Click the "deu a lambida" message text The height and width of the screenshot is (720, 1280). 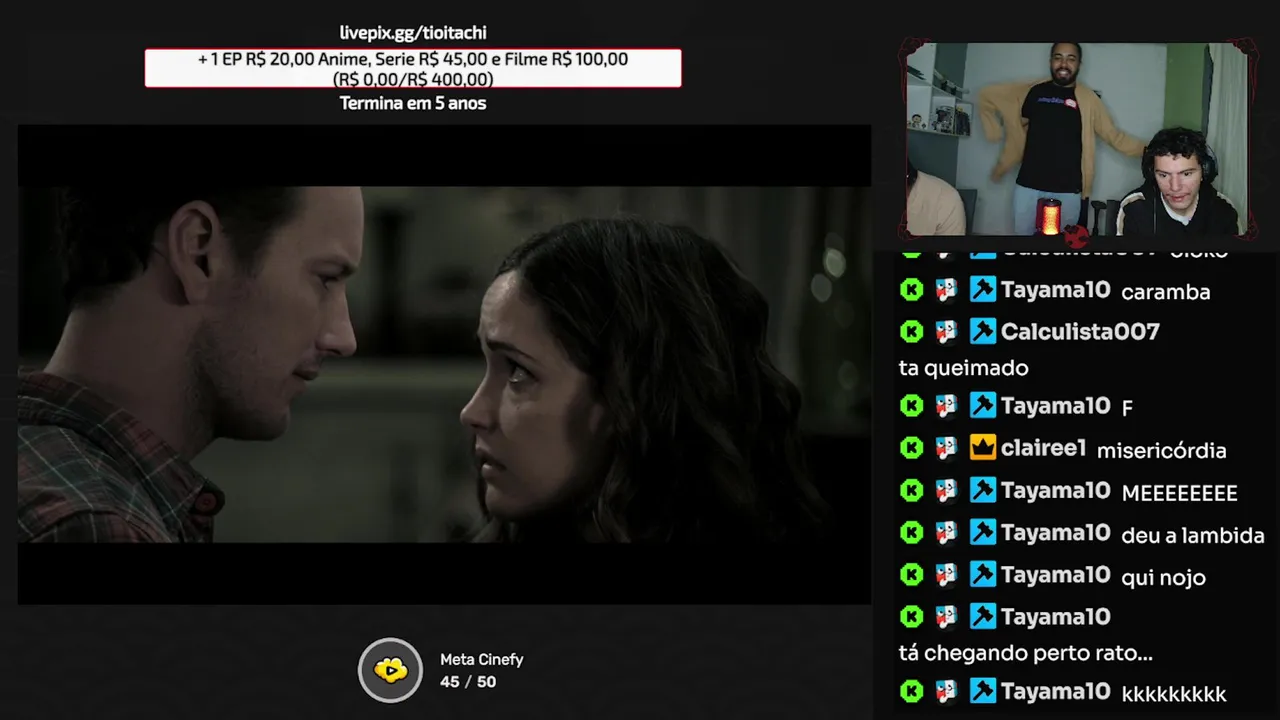(1193, 535)
